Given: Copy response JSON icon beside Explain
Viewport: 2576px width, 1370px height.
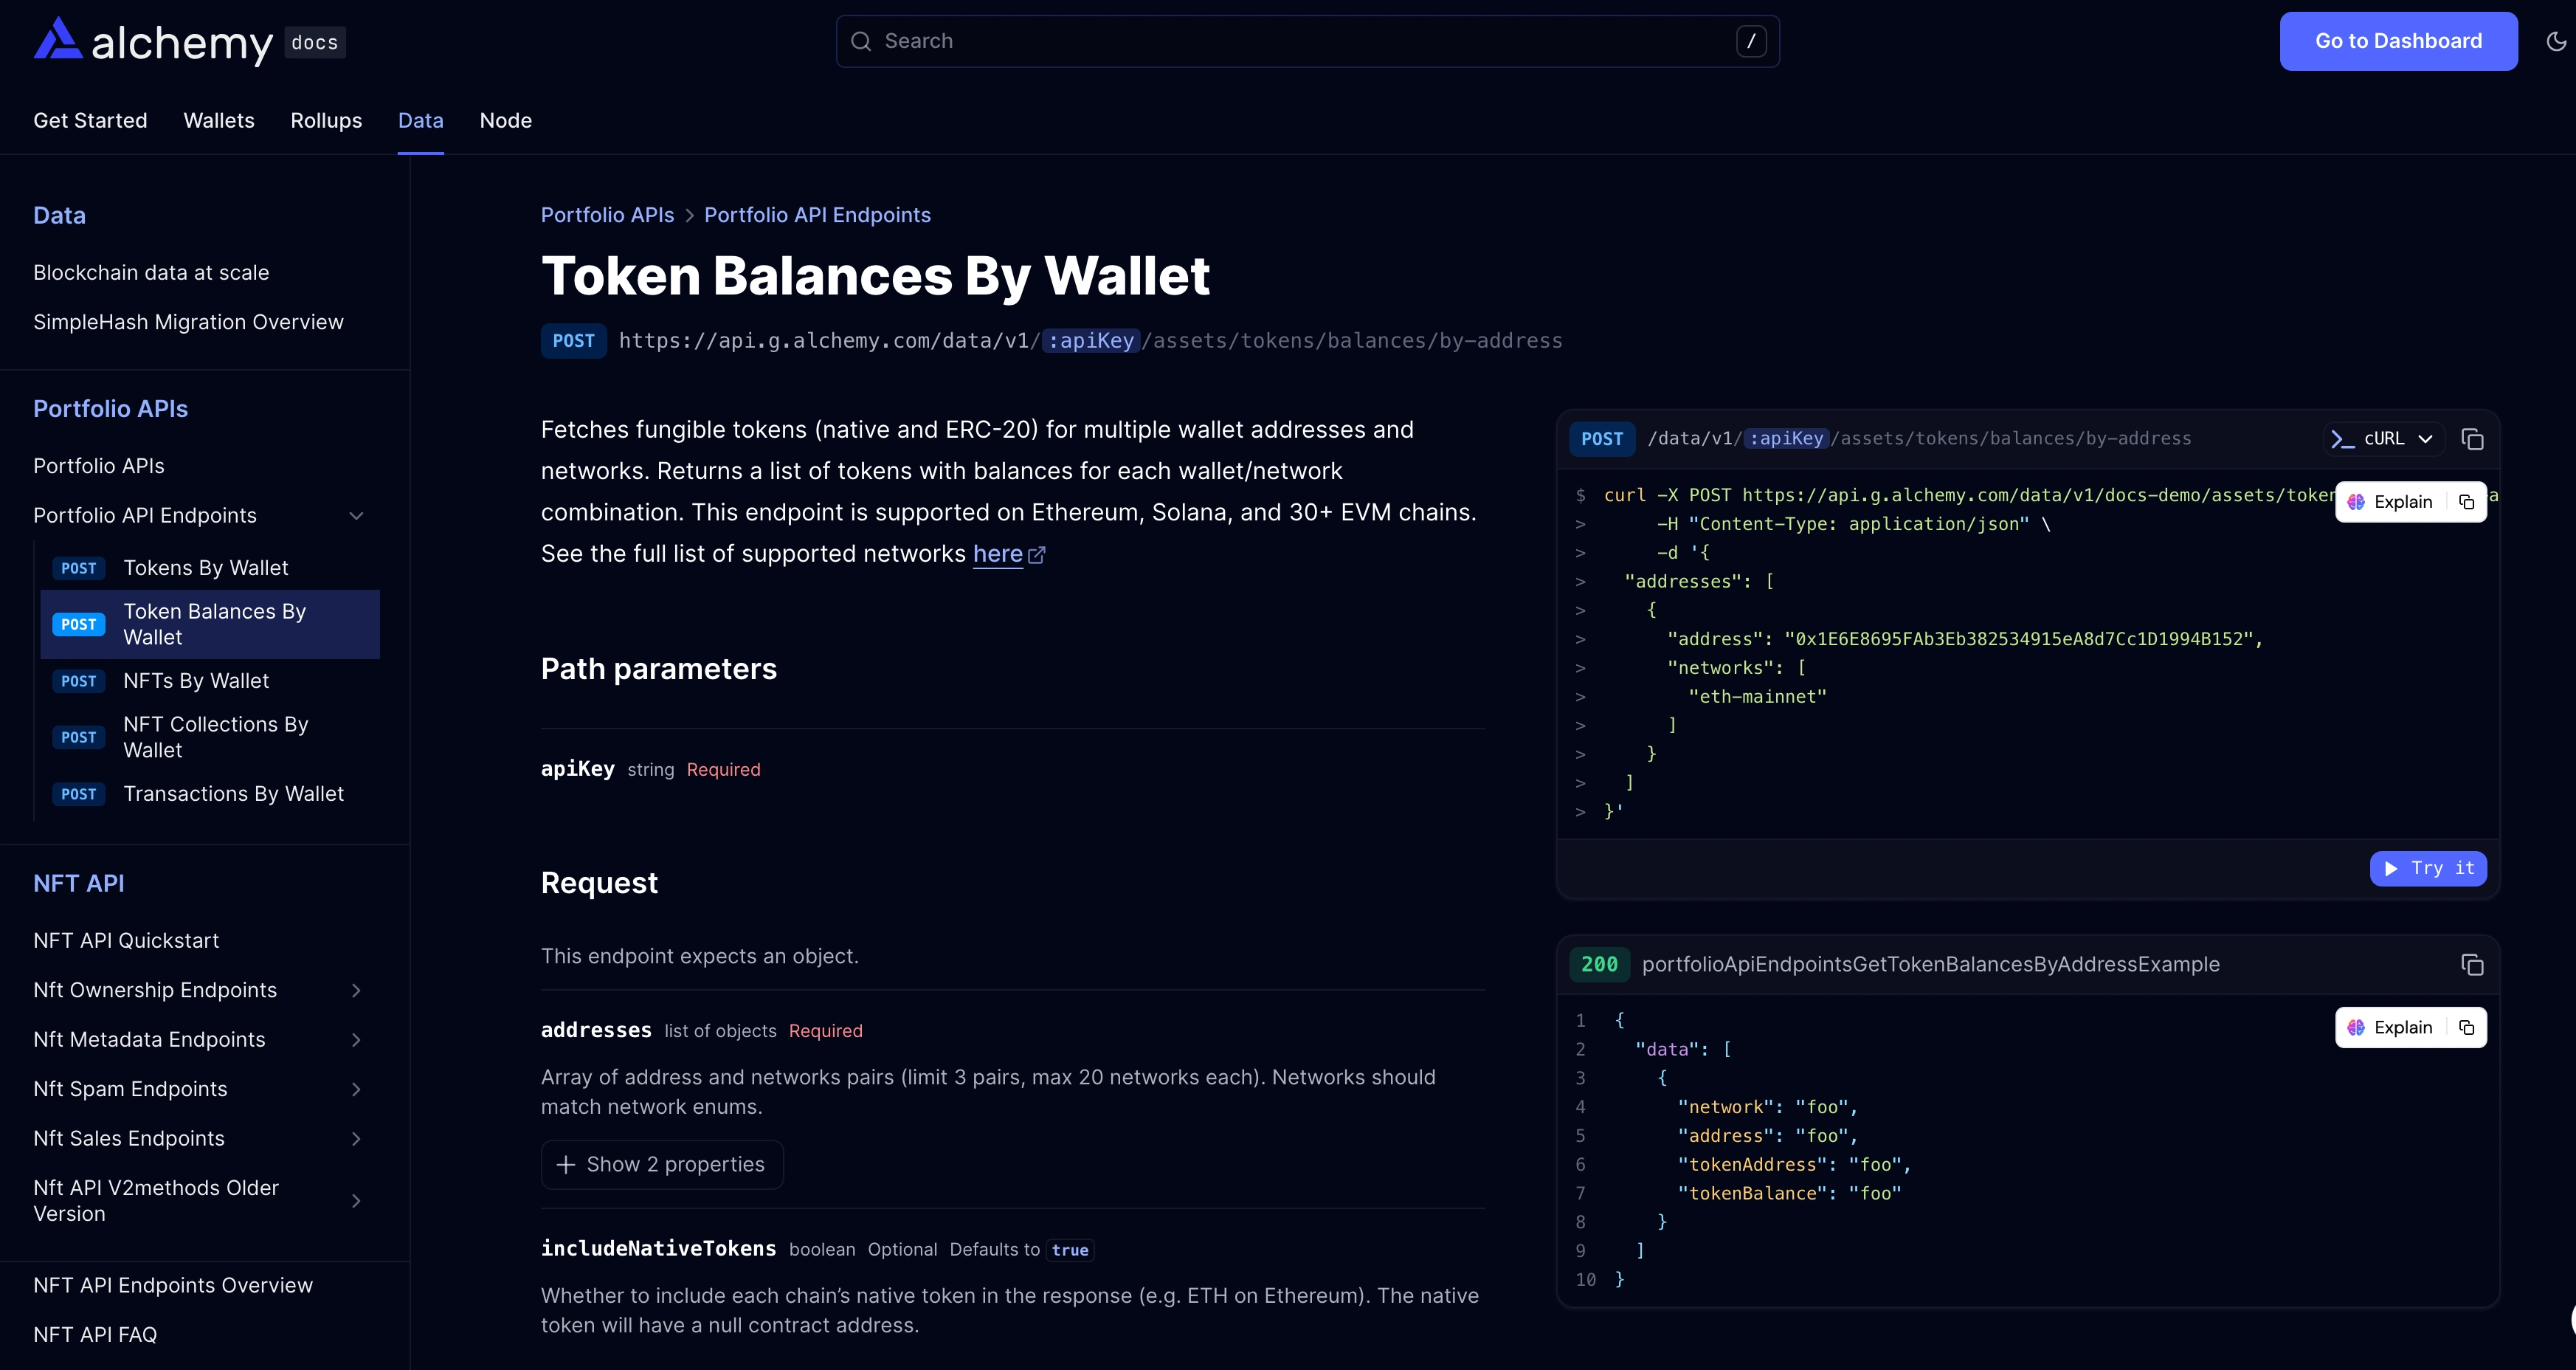Looking at the screenshot, I should pyautogui.click(x=2466, y=1027).
